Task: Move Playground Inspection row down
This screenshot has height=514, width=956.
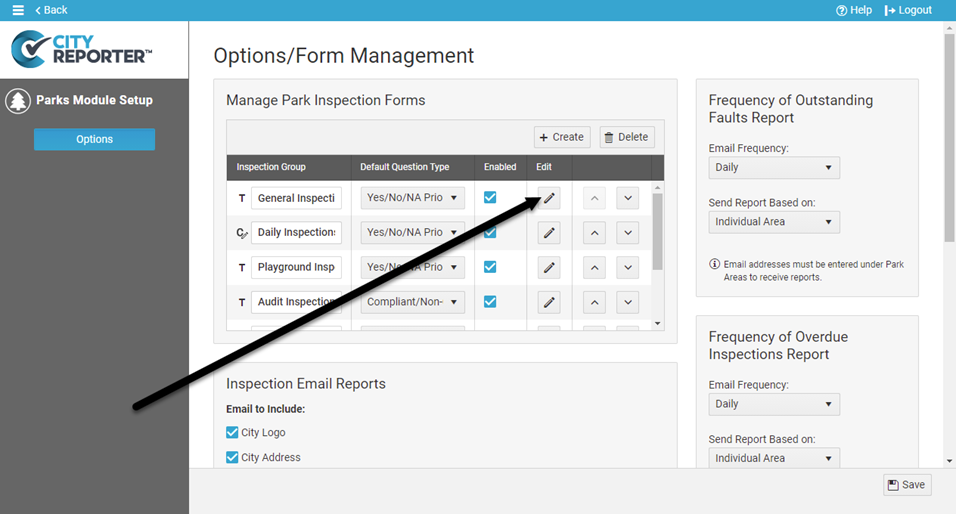Action: click(x=627, y=268)
